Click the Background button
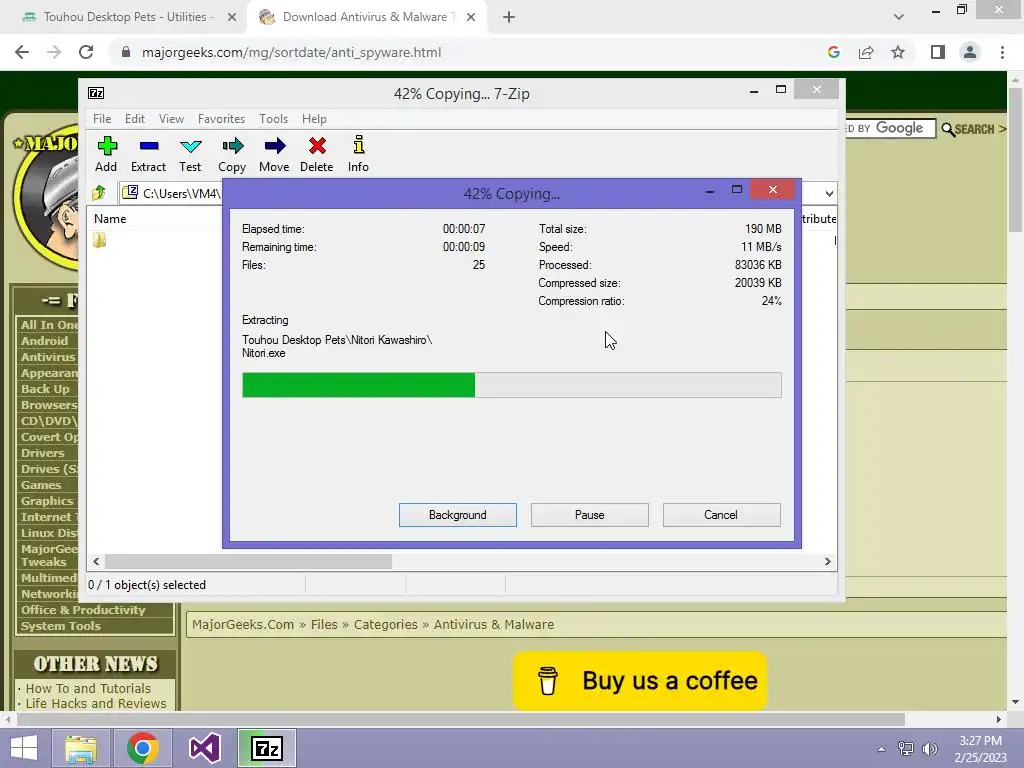The image size is (1024, 768). 458,515
